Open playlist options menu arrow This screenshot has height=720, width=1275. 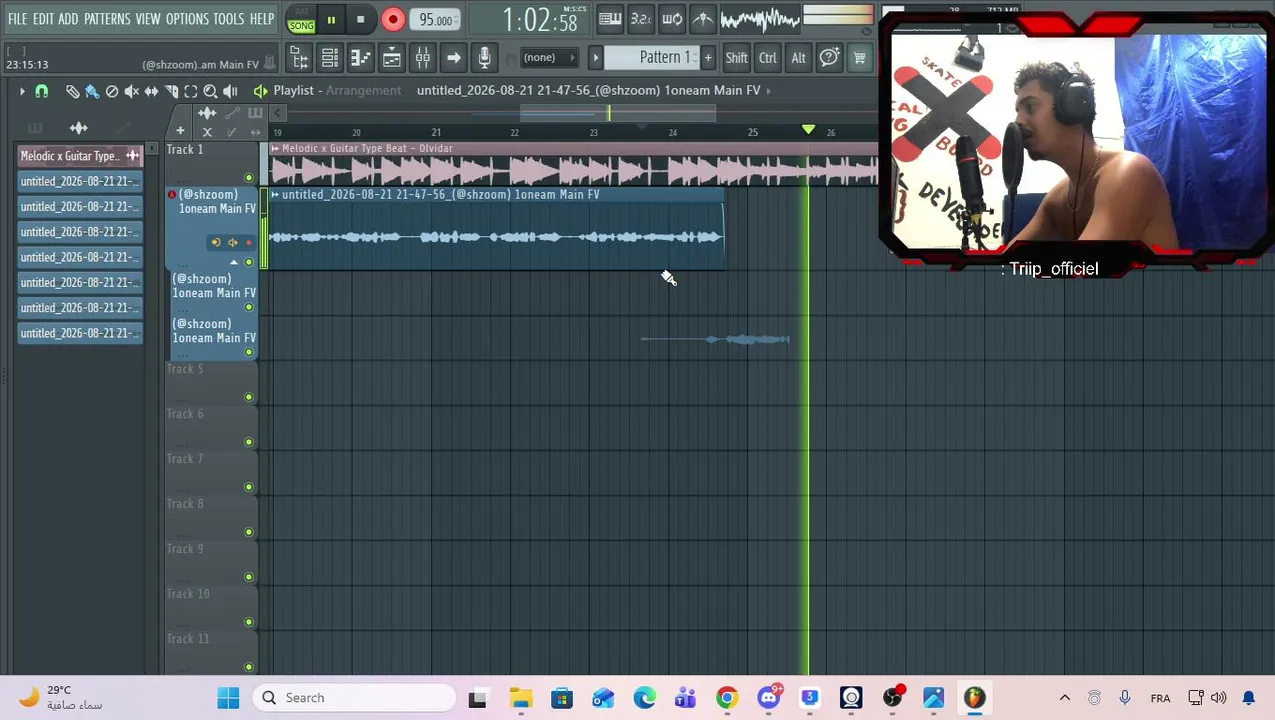point(22,91)
